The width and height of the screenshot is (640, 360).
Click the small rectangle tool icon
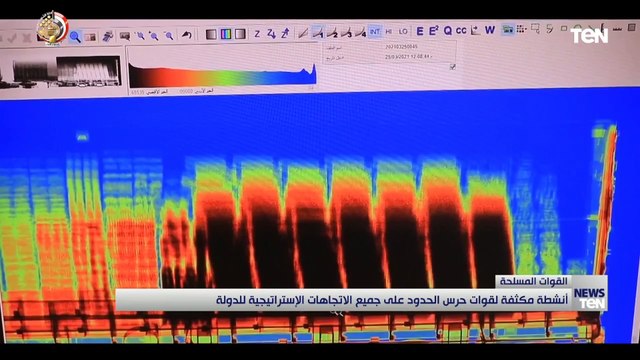tap(564, 28)
